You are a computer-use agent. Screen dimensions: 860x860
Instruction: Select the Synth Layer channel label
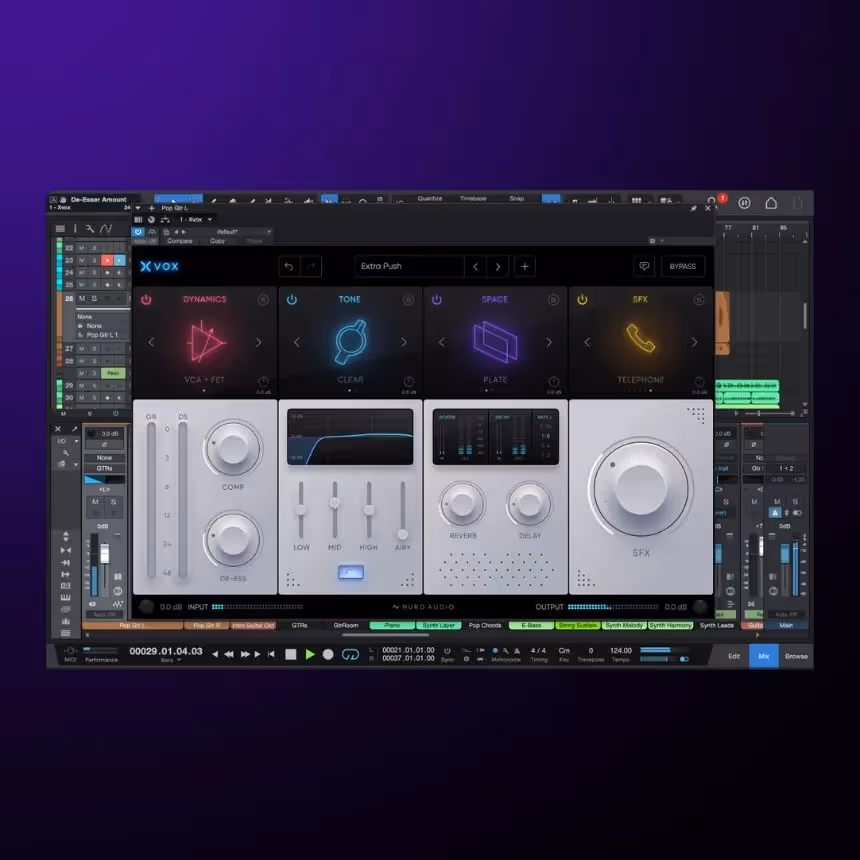point(439,625)
